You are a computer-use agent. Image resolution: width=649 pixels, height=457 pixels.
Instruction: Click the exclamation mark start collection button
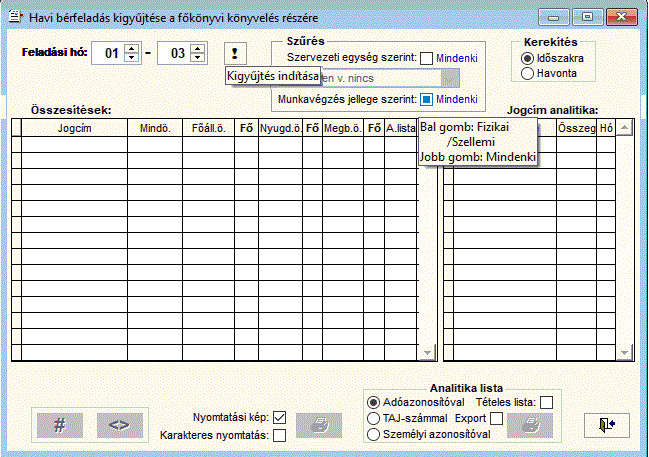(x=233, y=53)
